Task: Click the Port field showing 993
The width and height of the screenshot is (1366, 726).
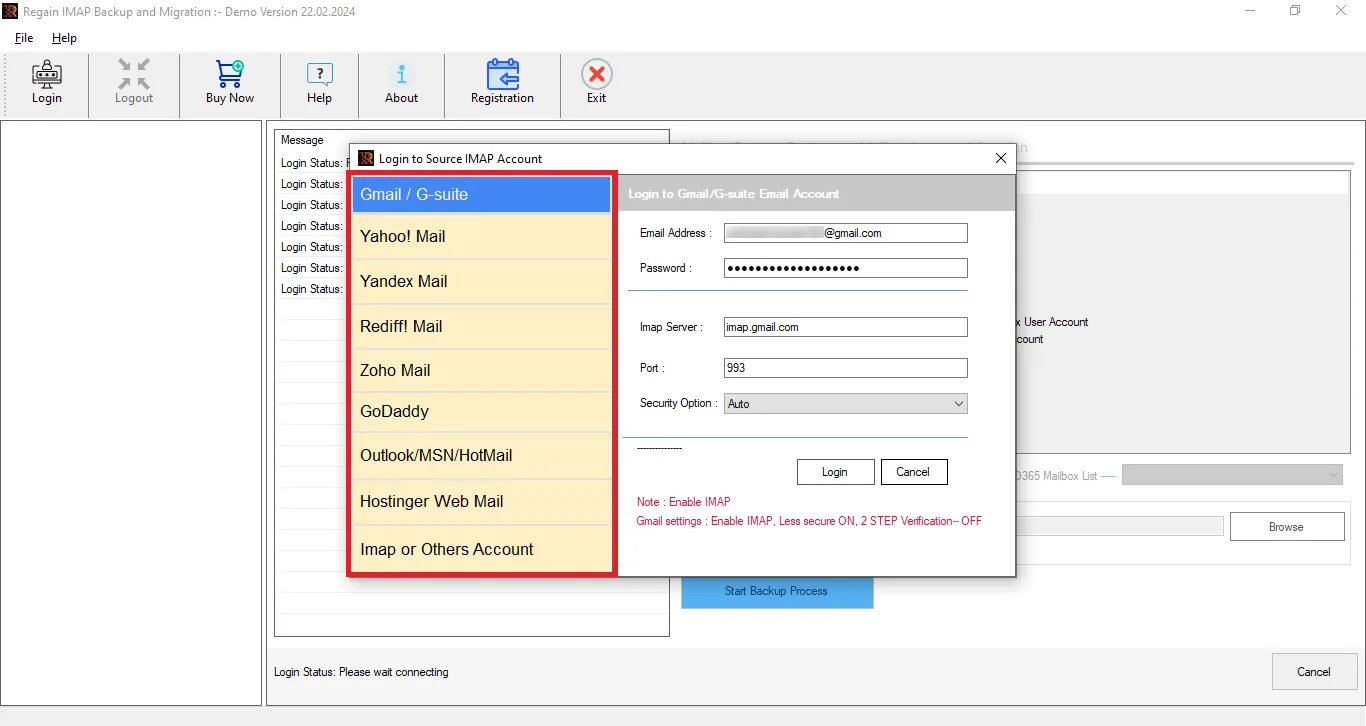Action: tap(846, 368)
